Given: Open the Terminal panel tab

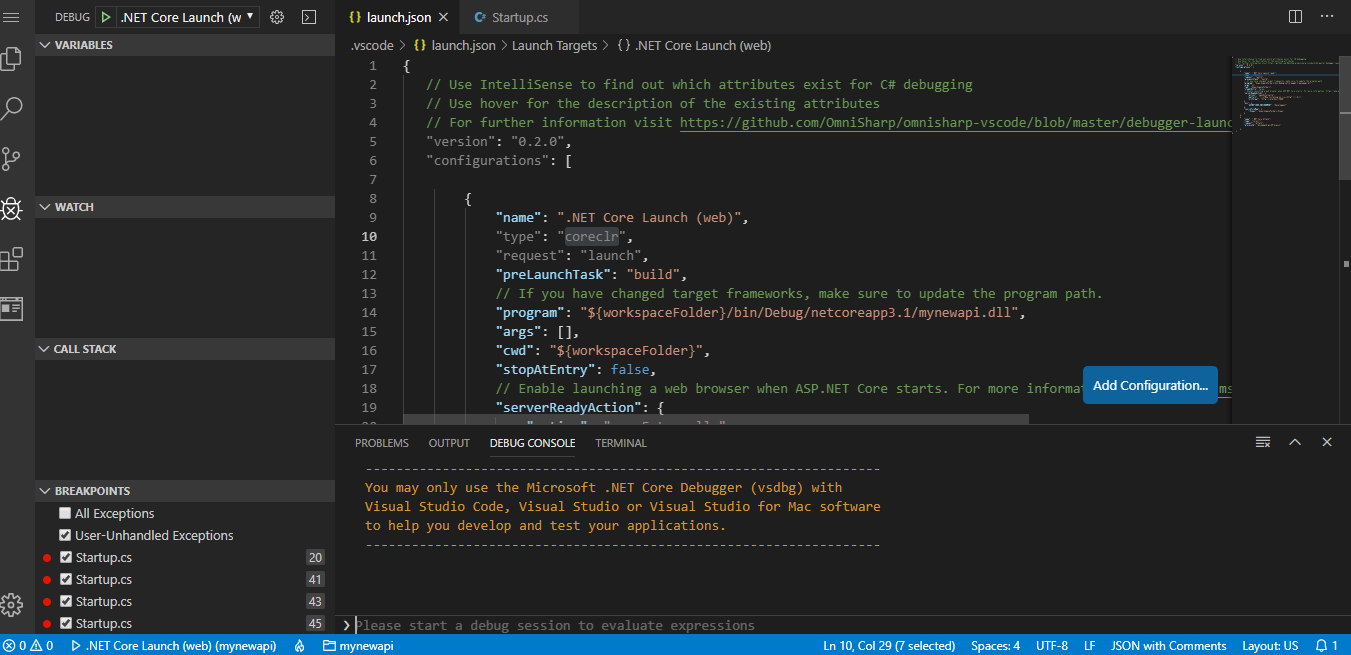Looking at the screenshot, I should [x=620, y=442].
